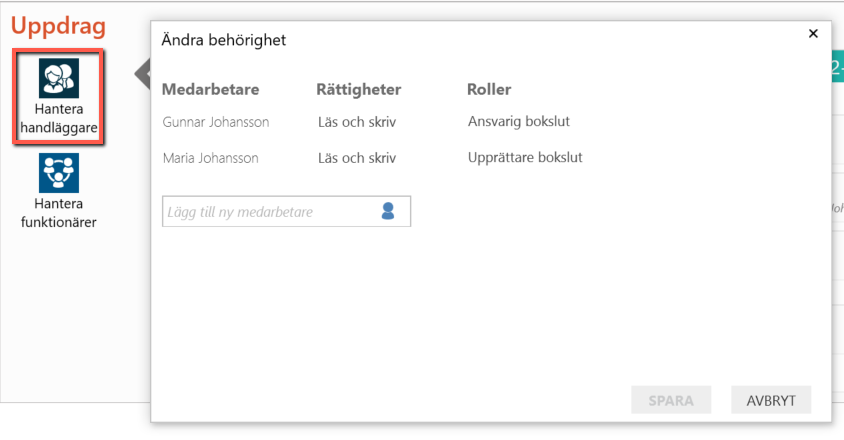Focus the Lägg till ny medarbetare field

point(286,211)
